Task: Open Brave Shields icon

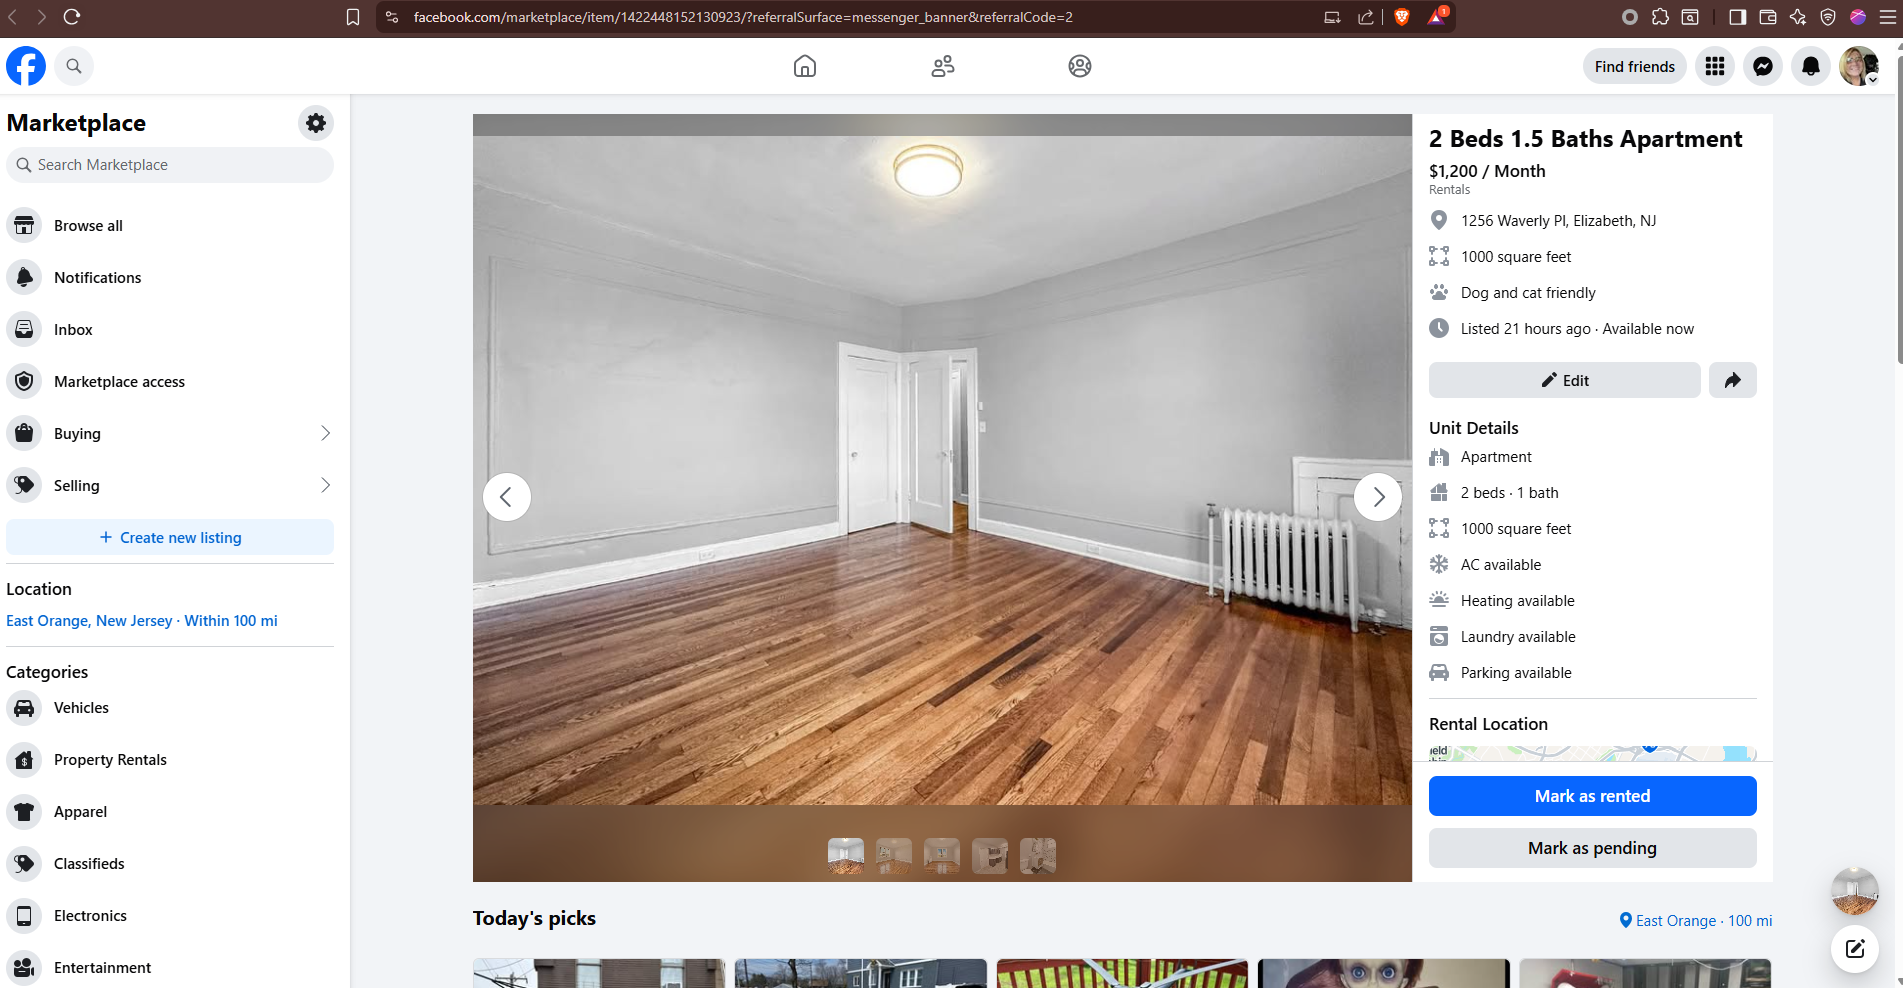Action: (x=1402, y=17)
